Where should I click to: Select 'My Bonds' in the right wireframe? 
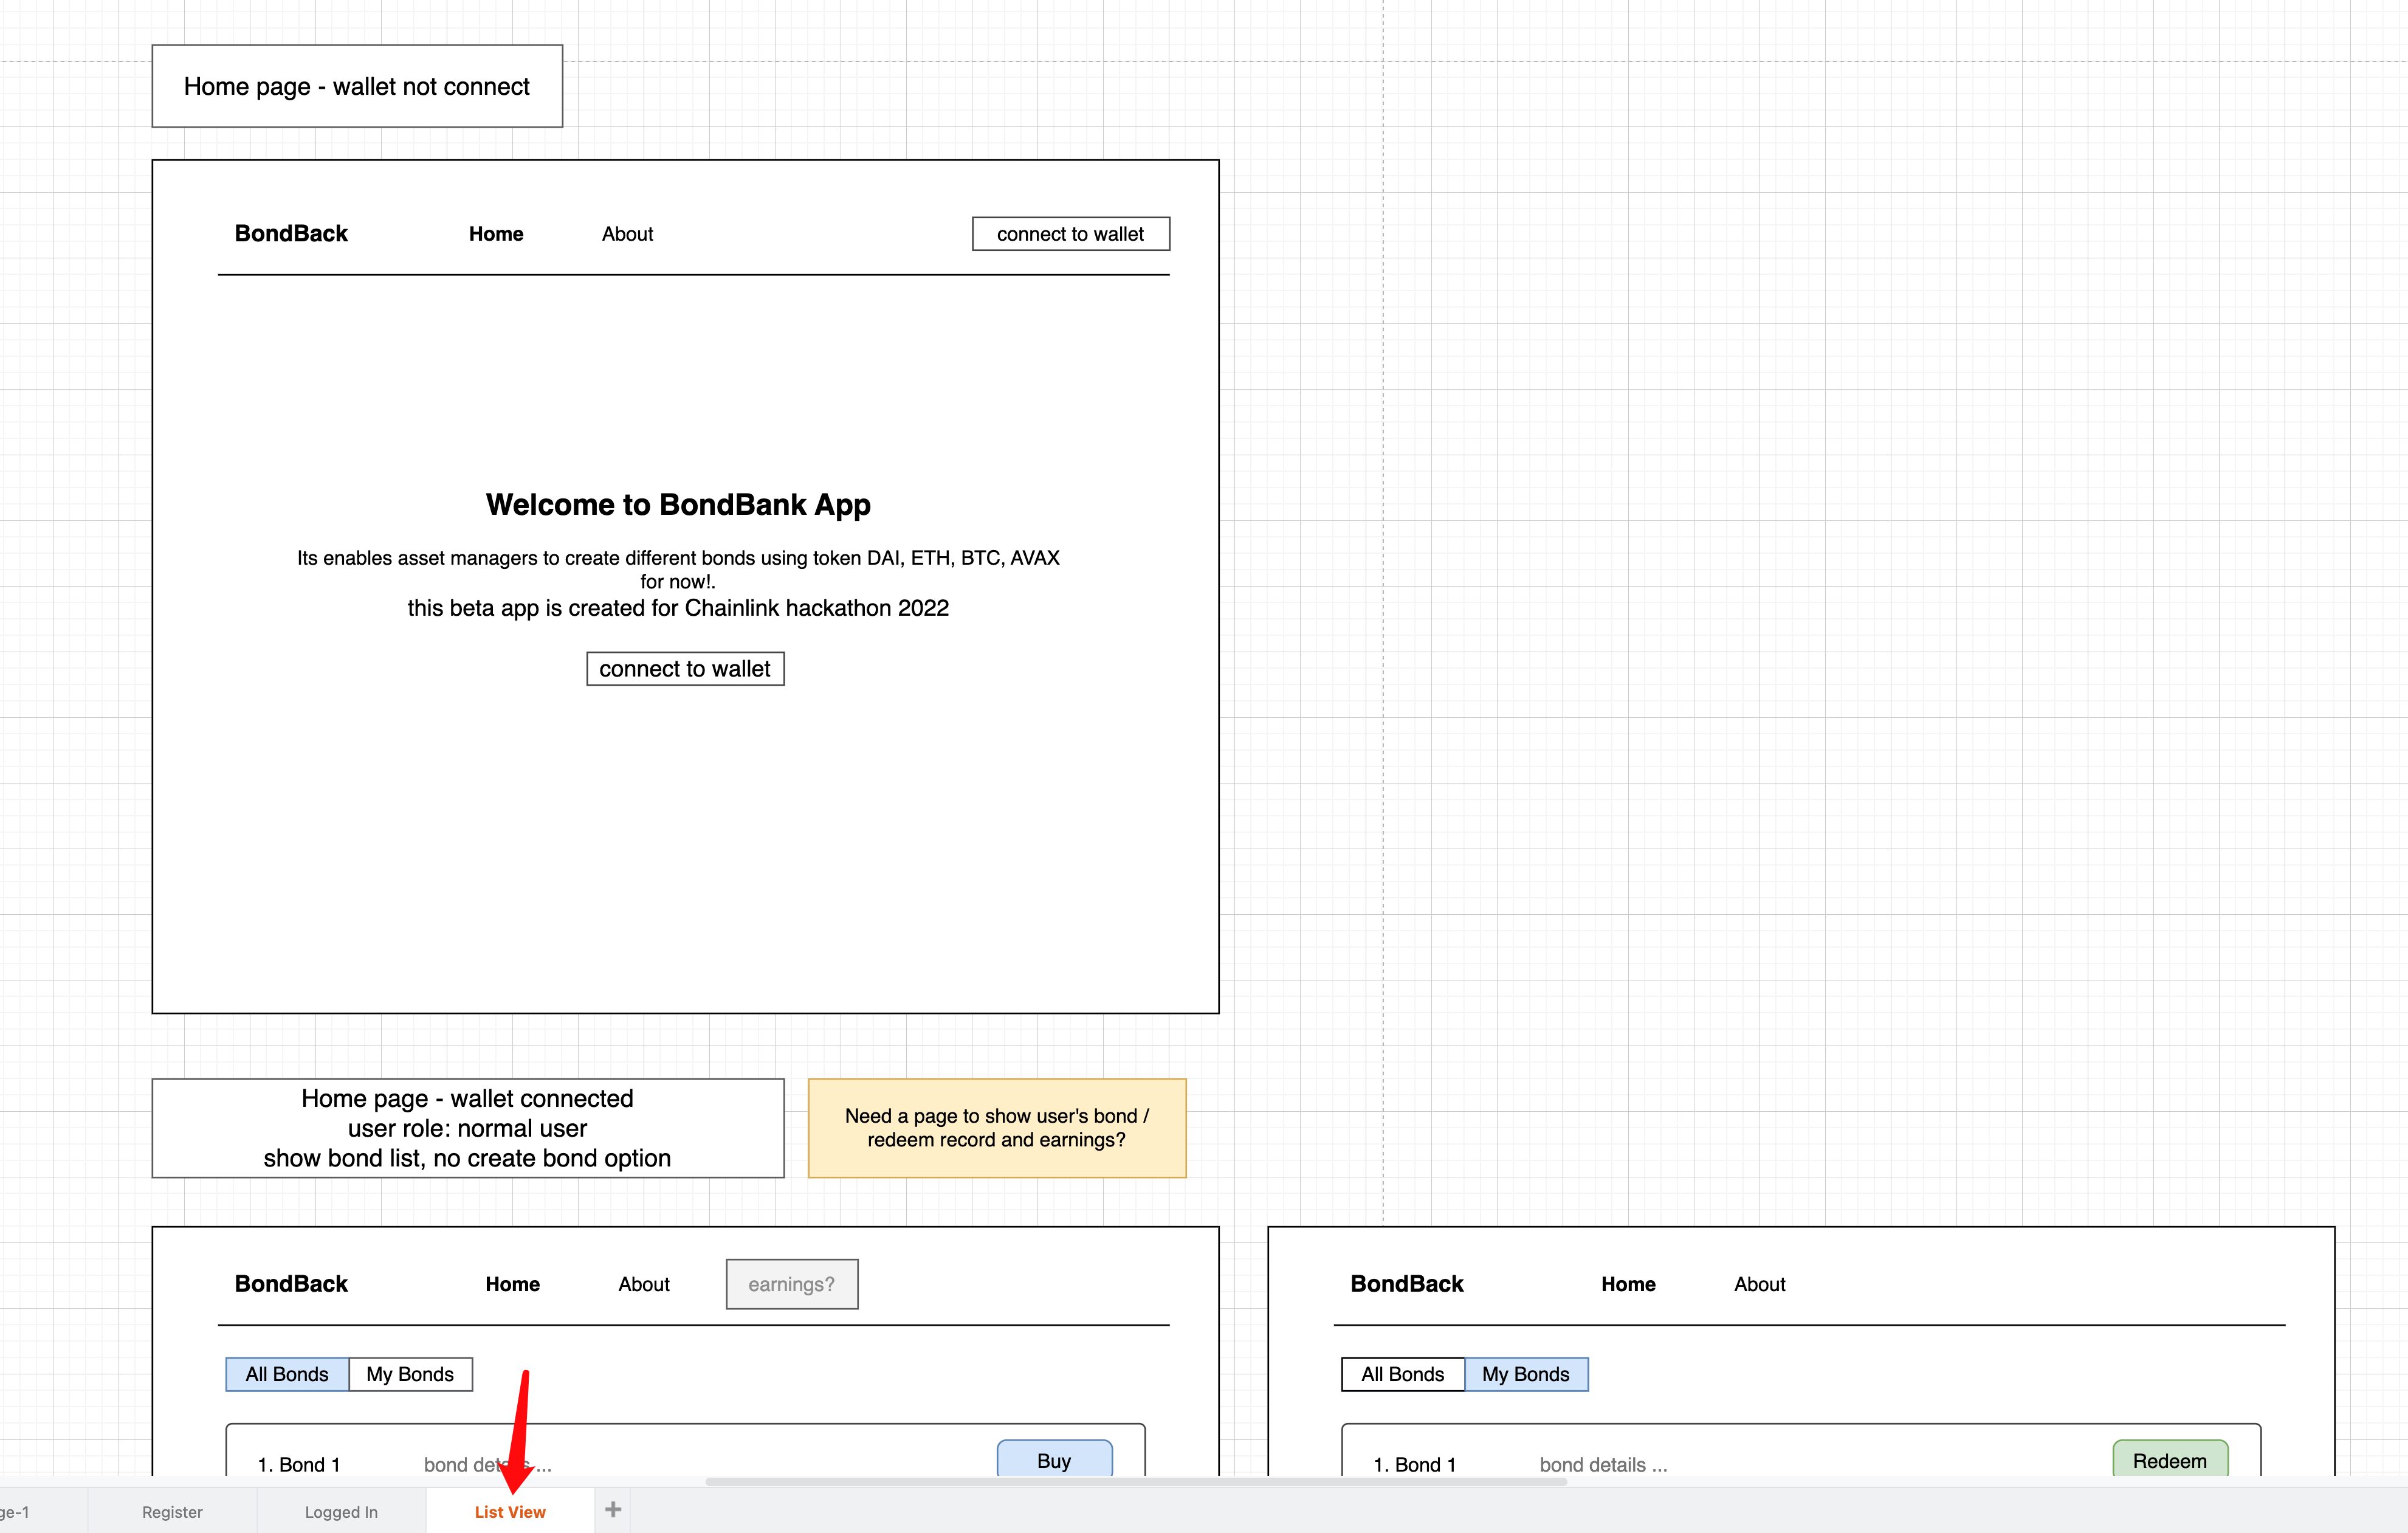coord(1527,1374)
